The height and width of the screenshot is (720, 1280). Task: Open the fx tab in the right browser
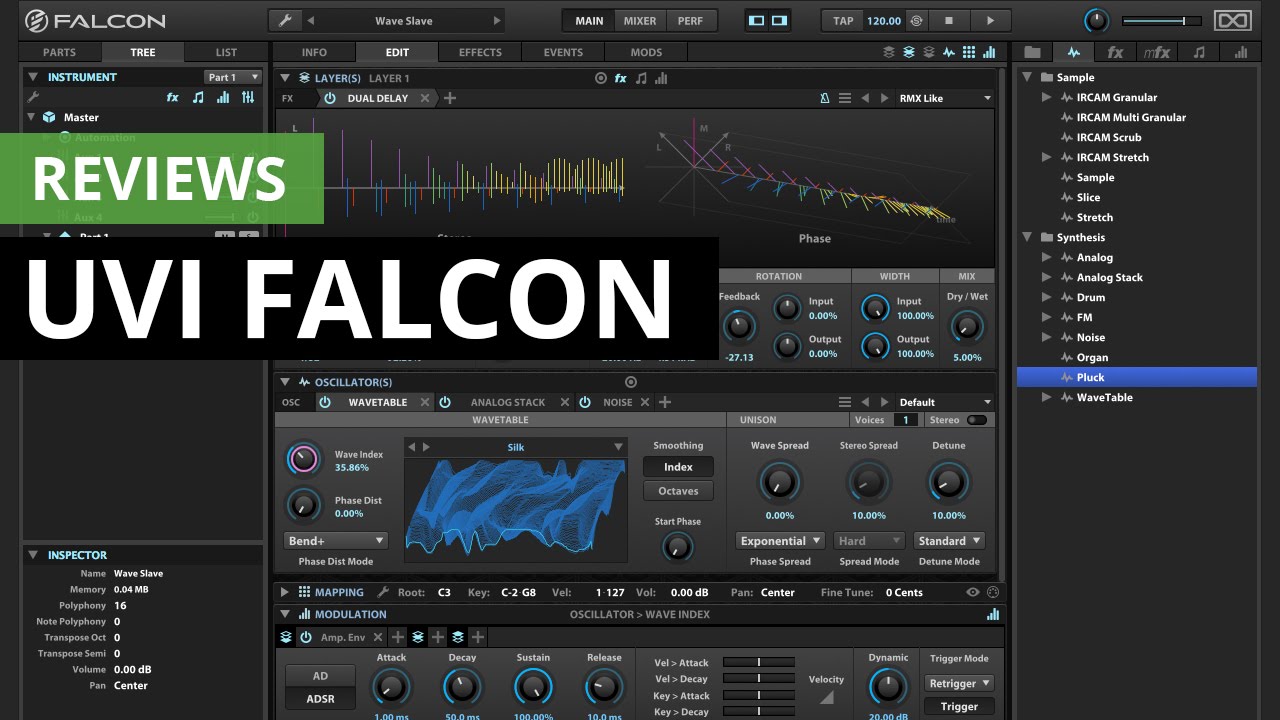[x=1115, y=52]
